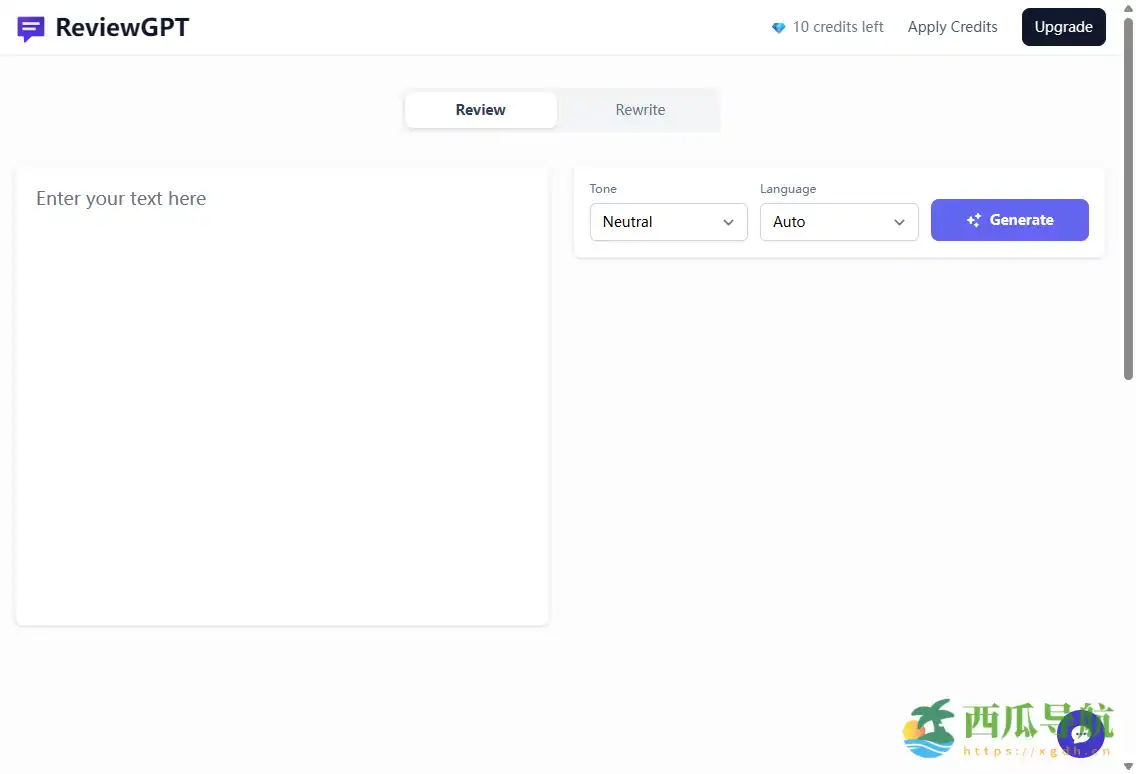Image resolution: width=1136 pixels, height=774 pixels.
Task: Switch to the Rewrite tab
Action: (640, 110)
